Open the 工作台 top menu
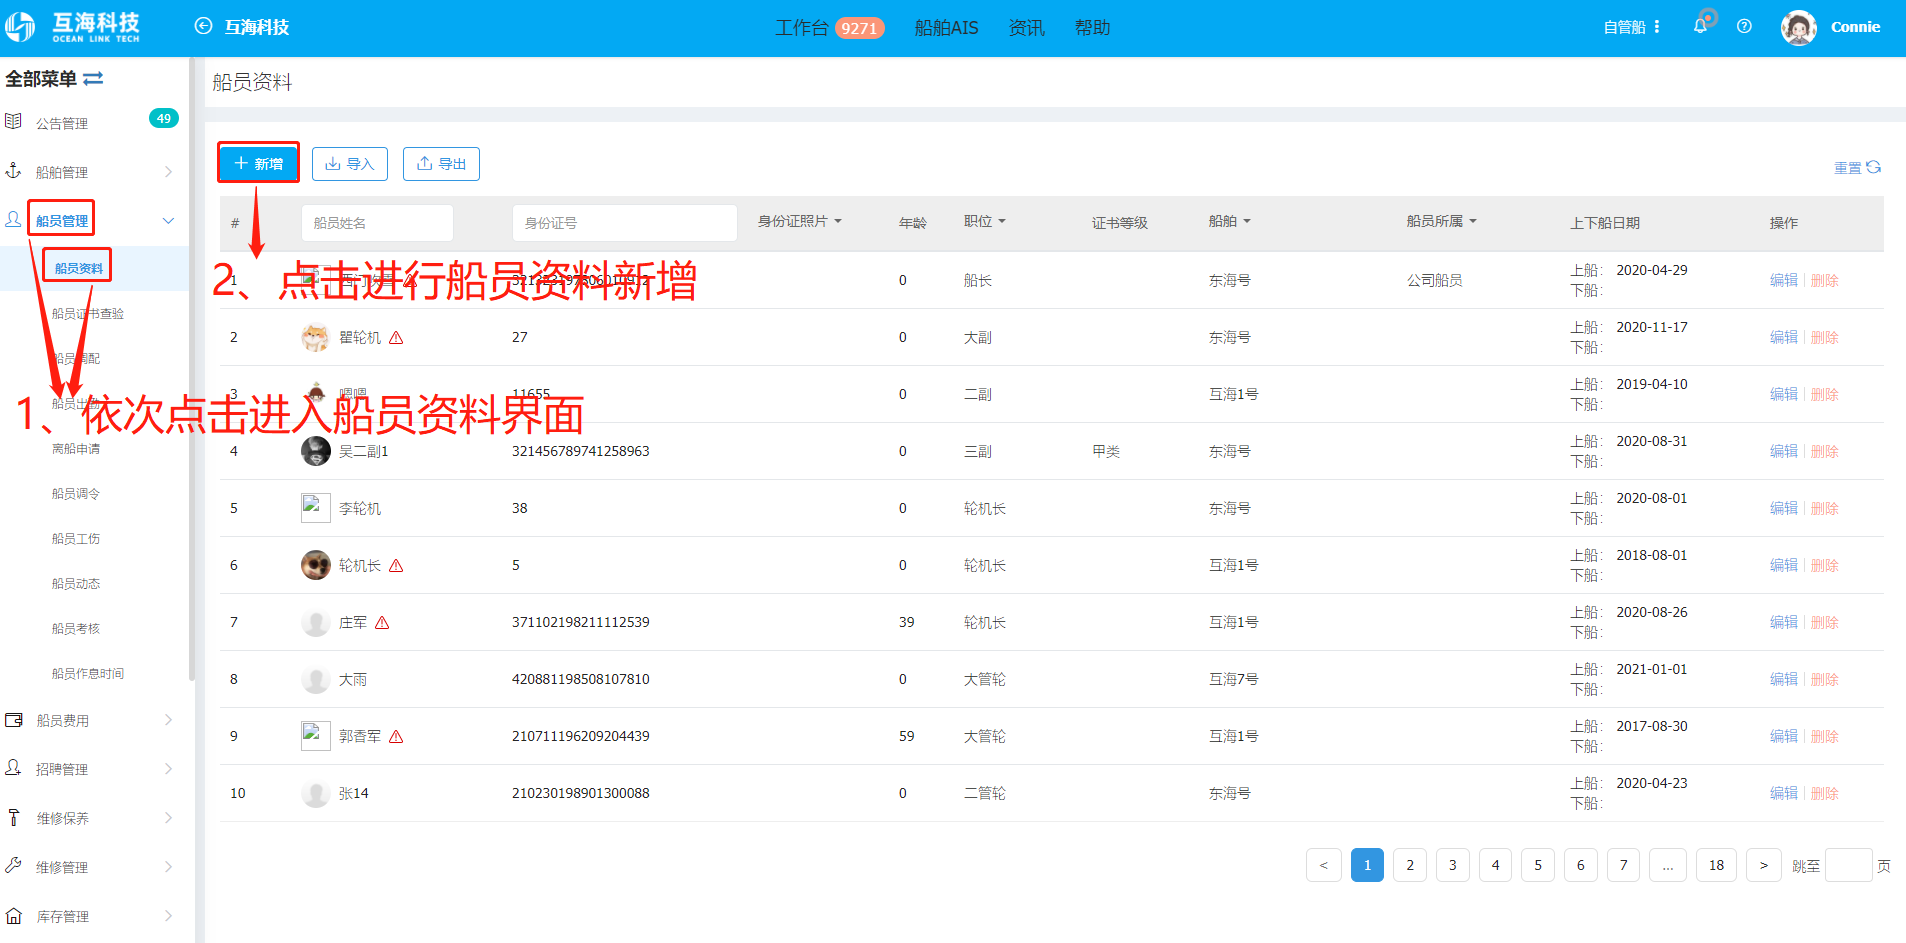Screen dimensions: 1906x943 [801, 28]
